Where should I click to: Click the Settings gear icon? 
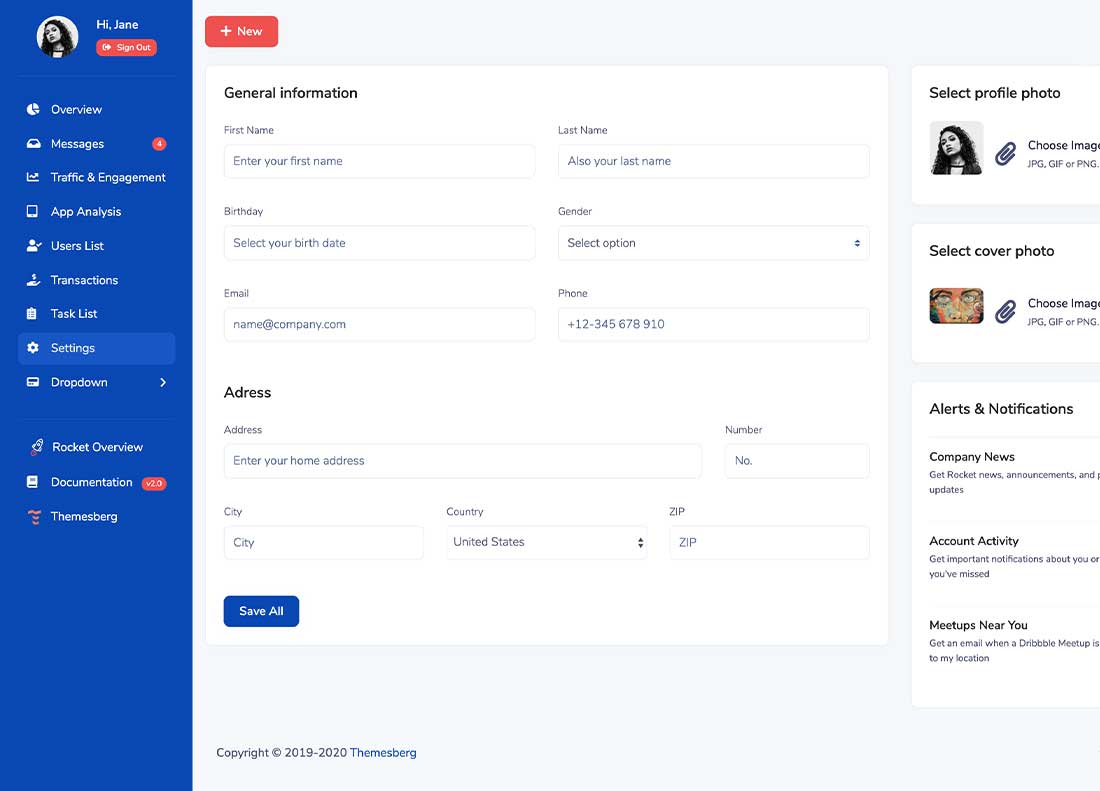tap(33, 347)
